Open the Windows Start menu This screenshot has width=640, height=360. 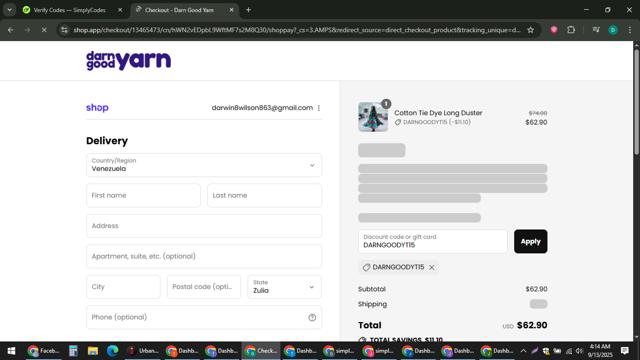11,351
